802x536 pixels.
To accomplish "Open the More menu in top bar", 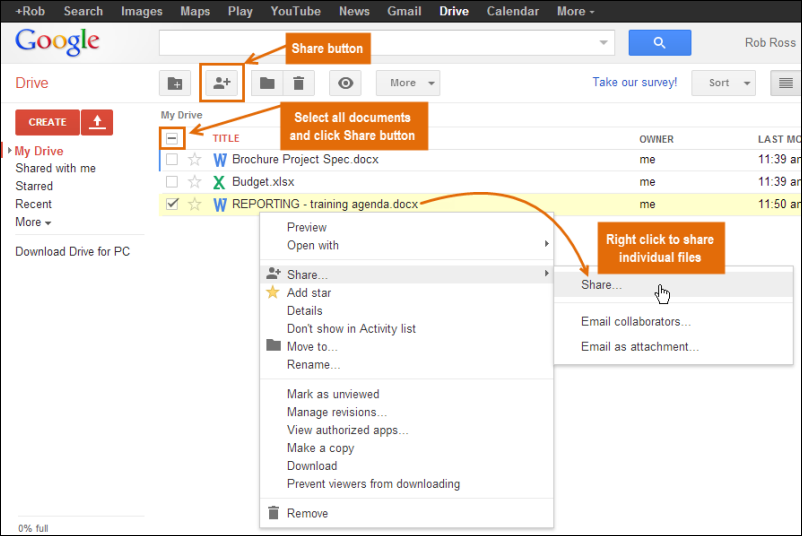I will pos(575,11).
